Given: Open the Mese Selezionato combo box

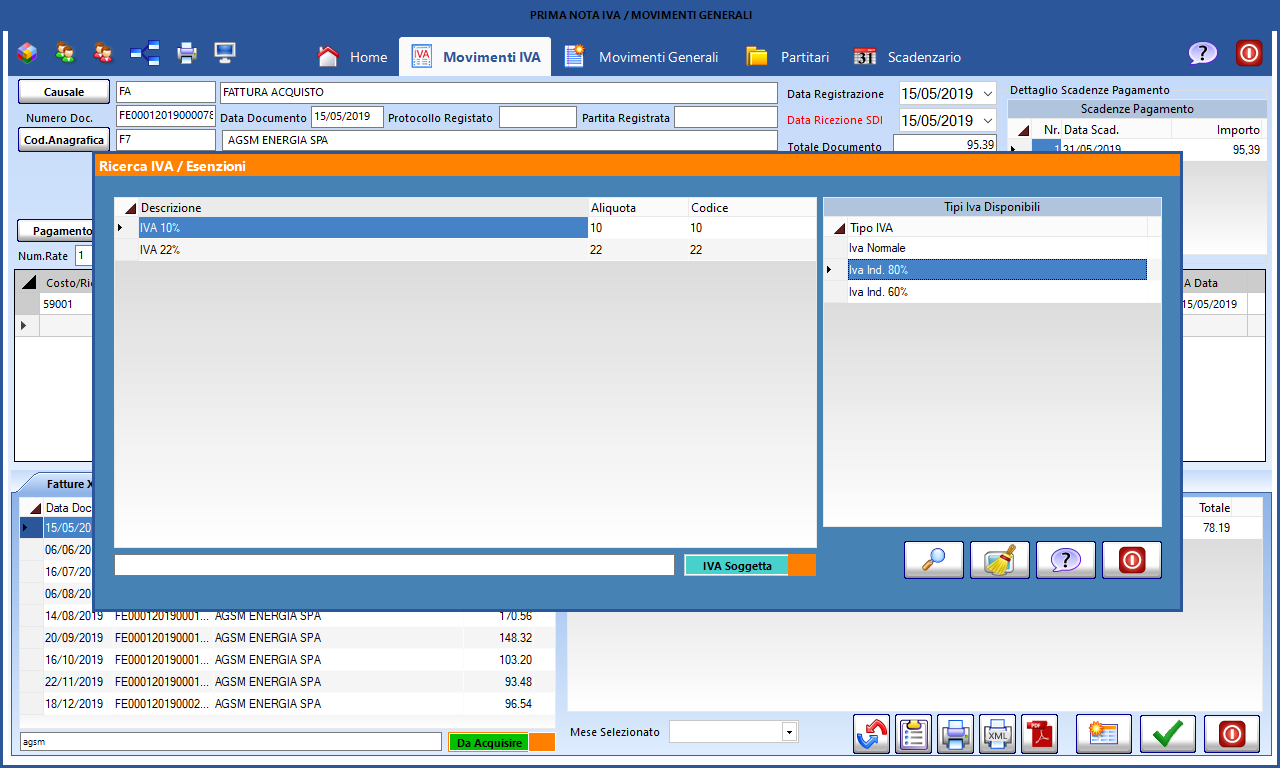Looking at the screenshot, I should tap(790, 732).
